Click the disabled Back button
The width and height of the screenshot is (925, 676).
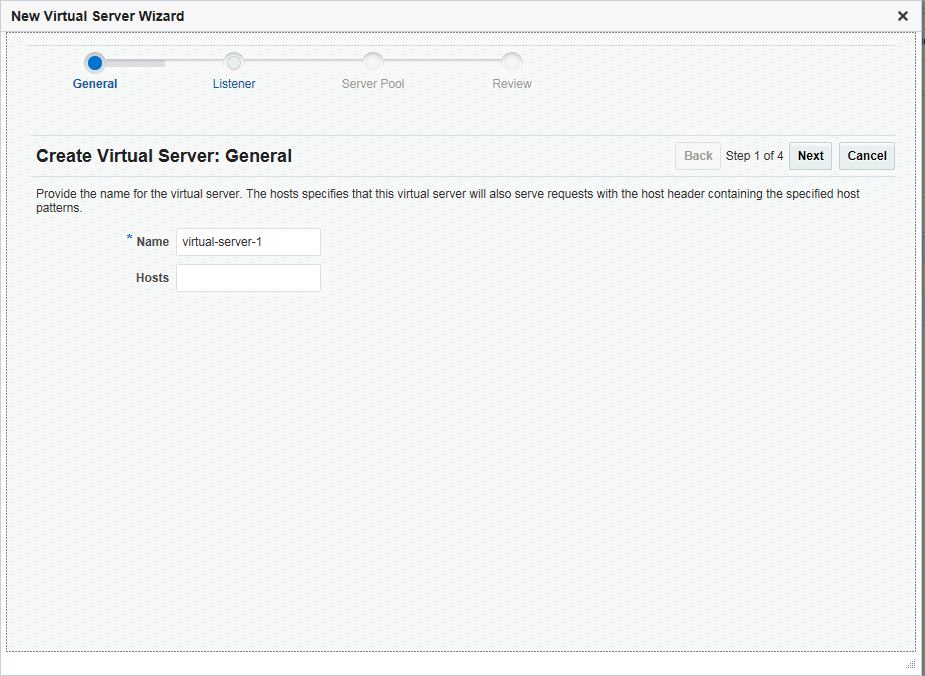pos(698,156)
